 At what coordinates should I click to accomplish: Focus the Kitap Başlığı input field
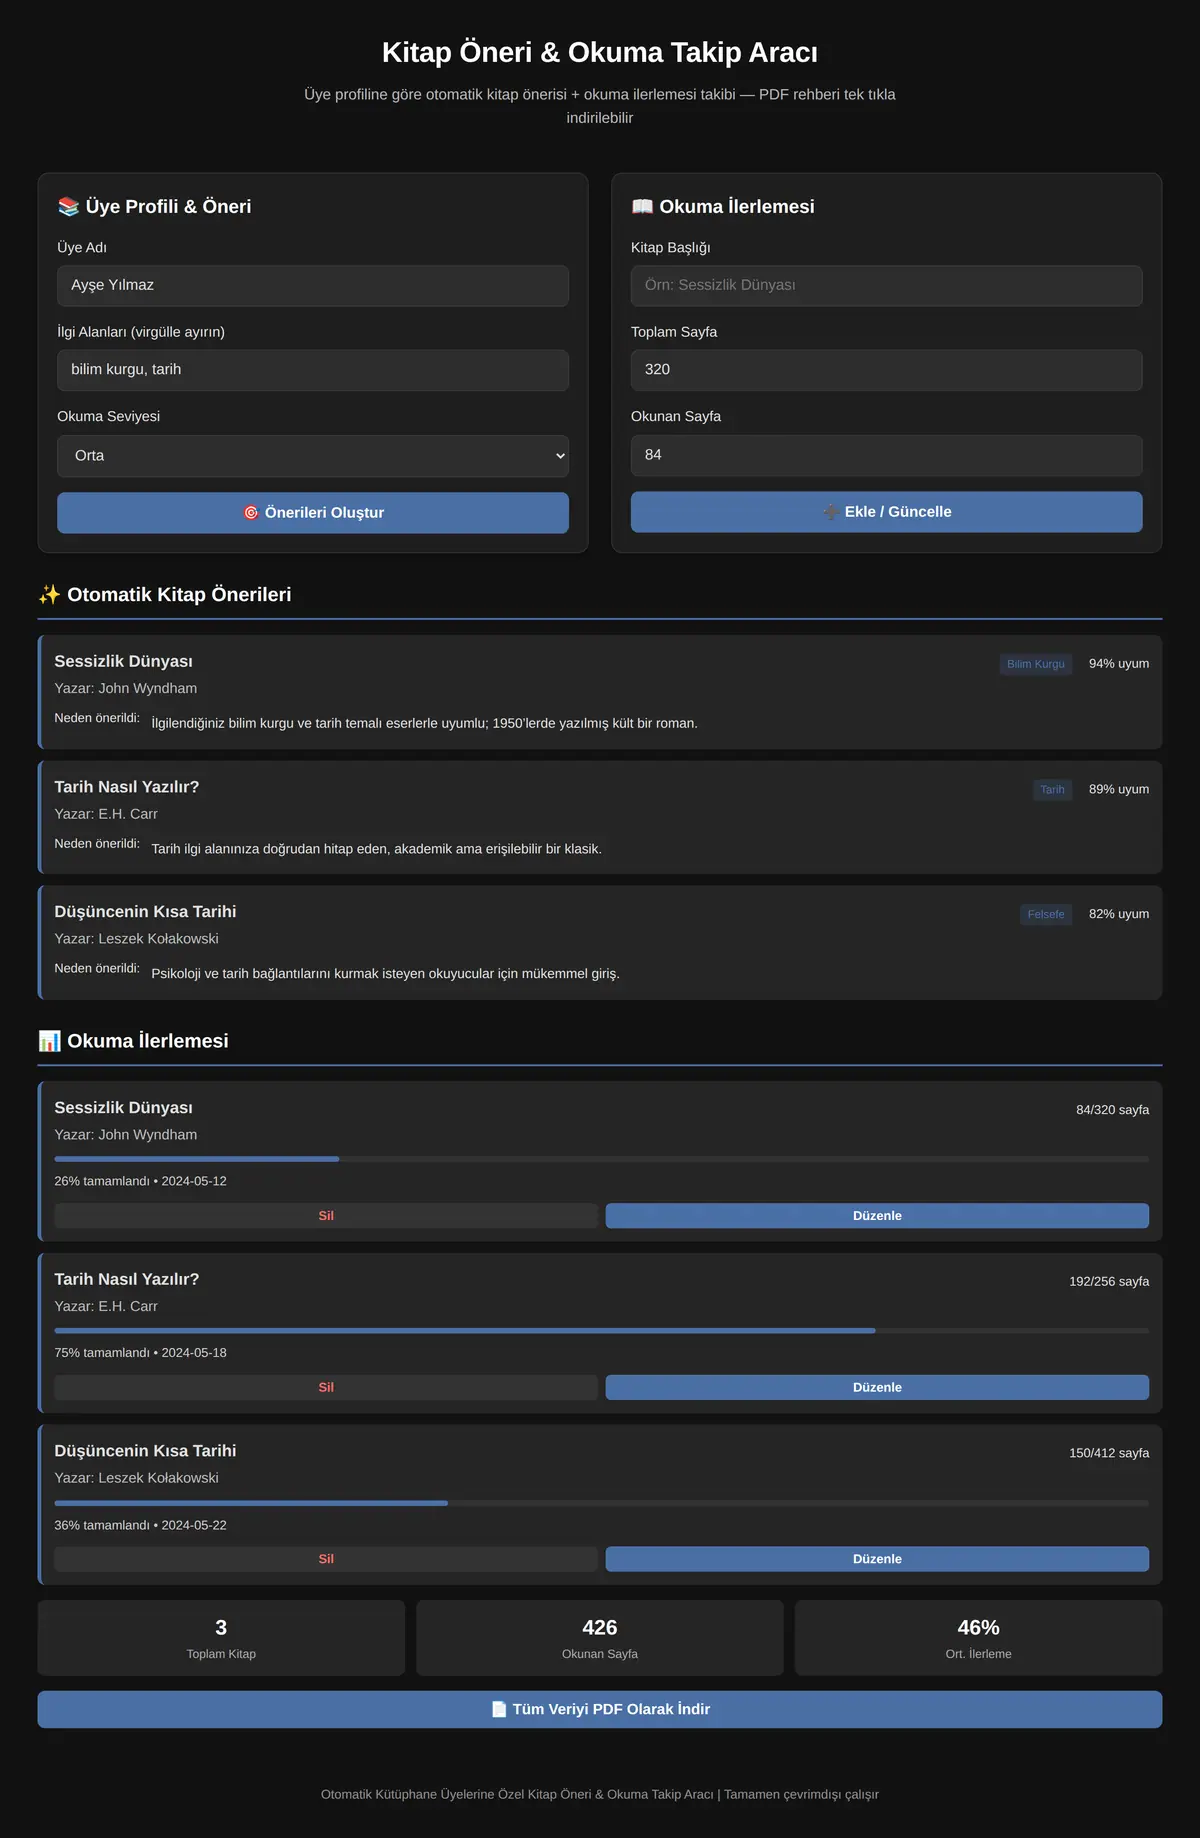pyautogui.click(x=886, y=286)
